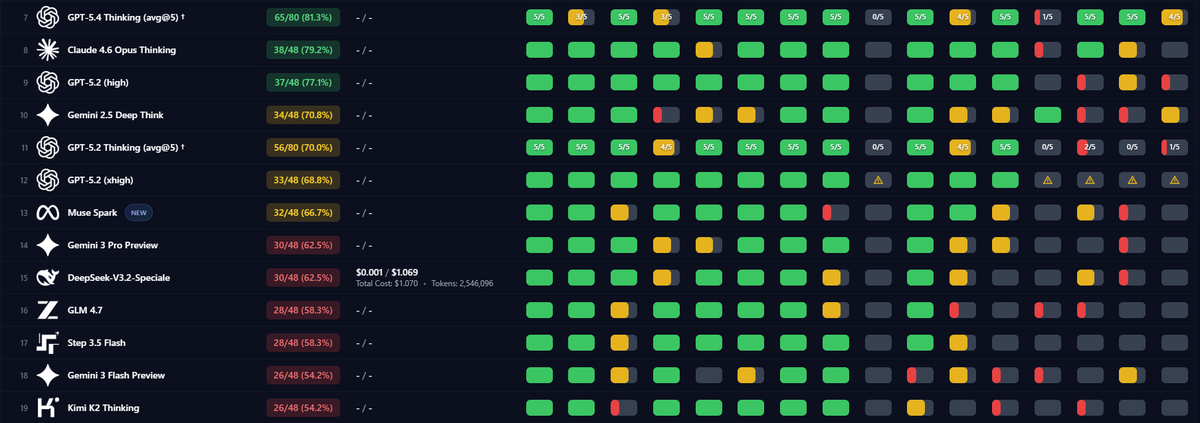Click the OpenAI logo beside GPT-5.2 (xhigh)
This screenshot has height=423, width=1200.
pyautogui.click(x=47, y=180)
